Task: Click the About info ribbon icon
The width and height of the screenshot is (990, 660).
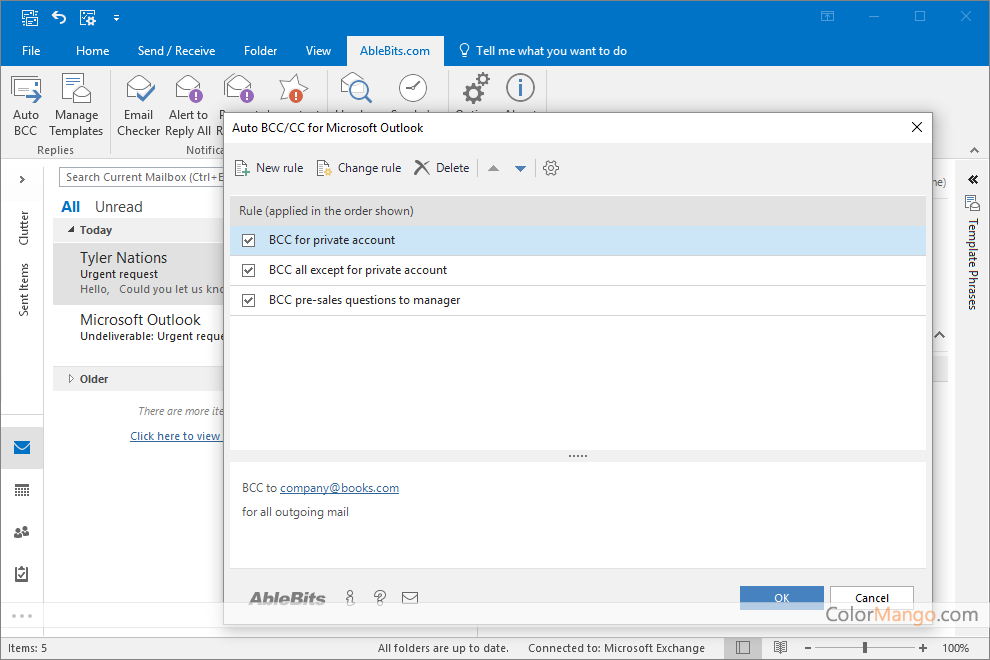Action: tap(520, 88)
